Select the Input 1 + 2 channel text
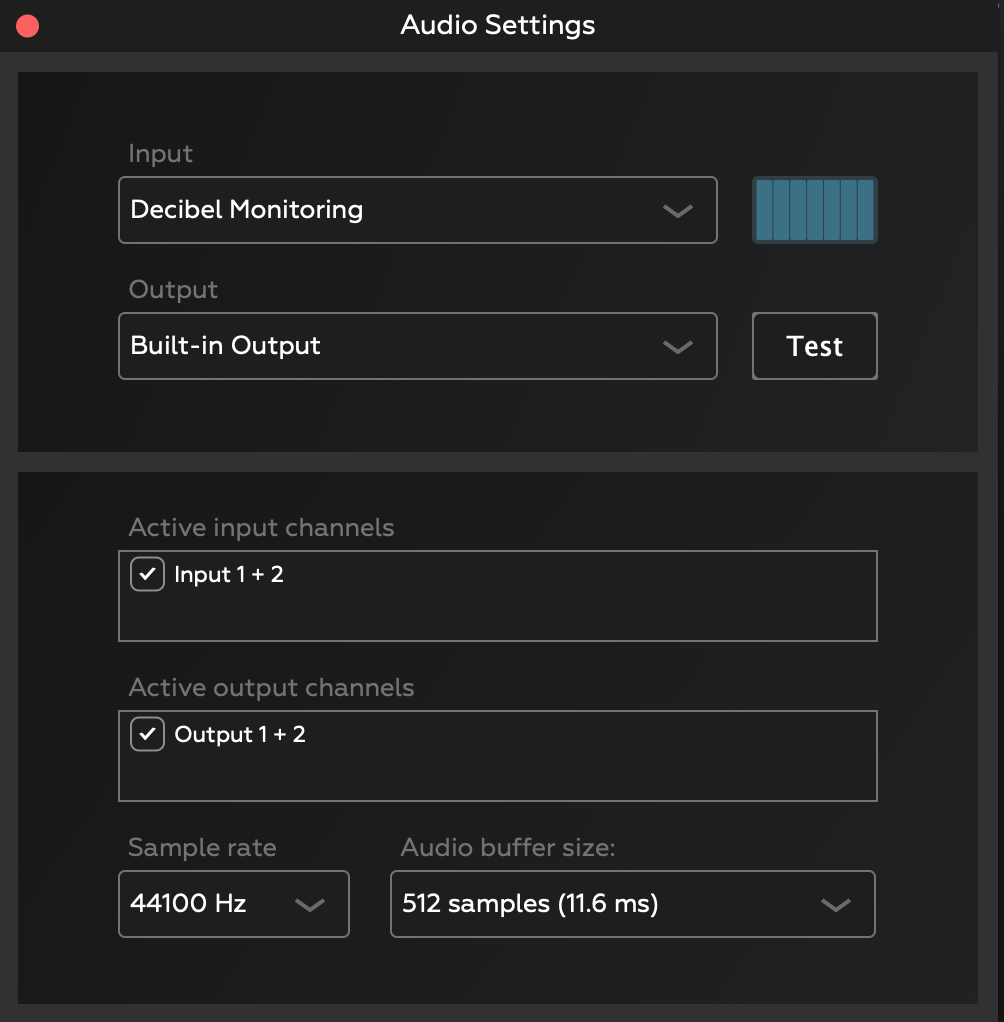 tap(229, 574)
